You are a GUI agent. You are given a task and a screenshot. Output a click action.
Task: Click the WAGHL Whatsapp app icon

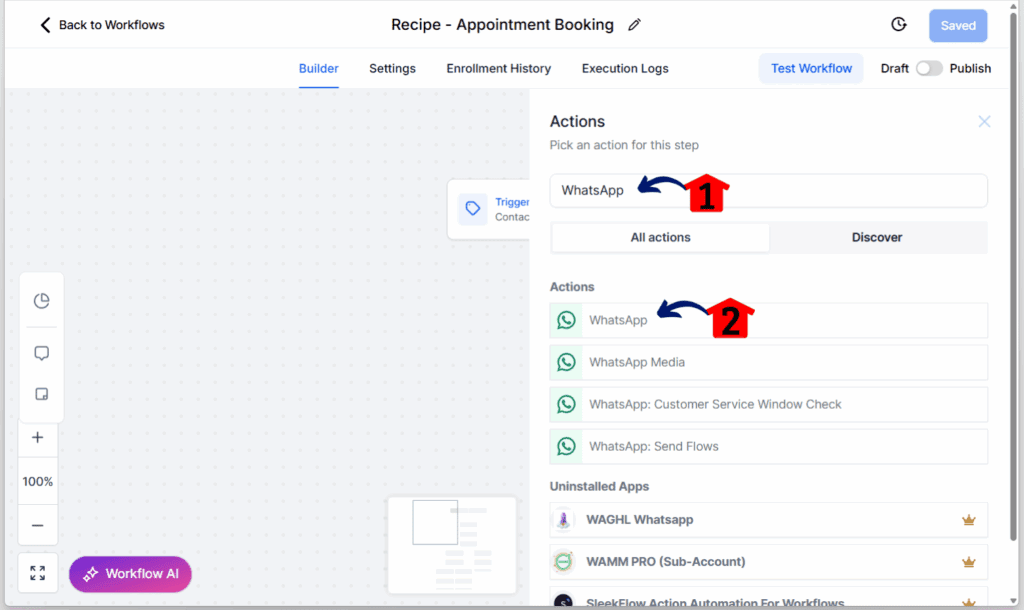[x=563, y=520]
